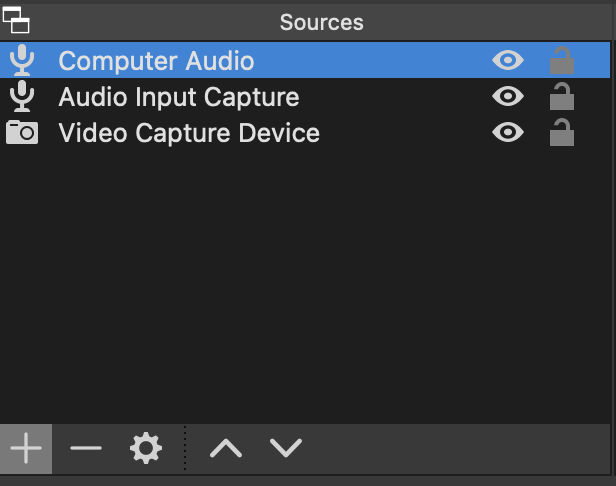This screenshot has width=616, height=486.
Task: Click the Sources dock float icon
Action: coord(16,20)
